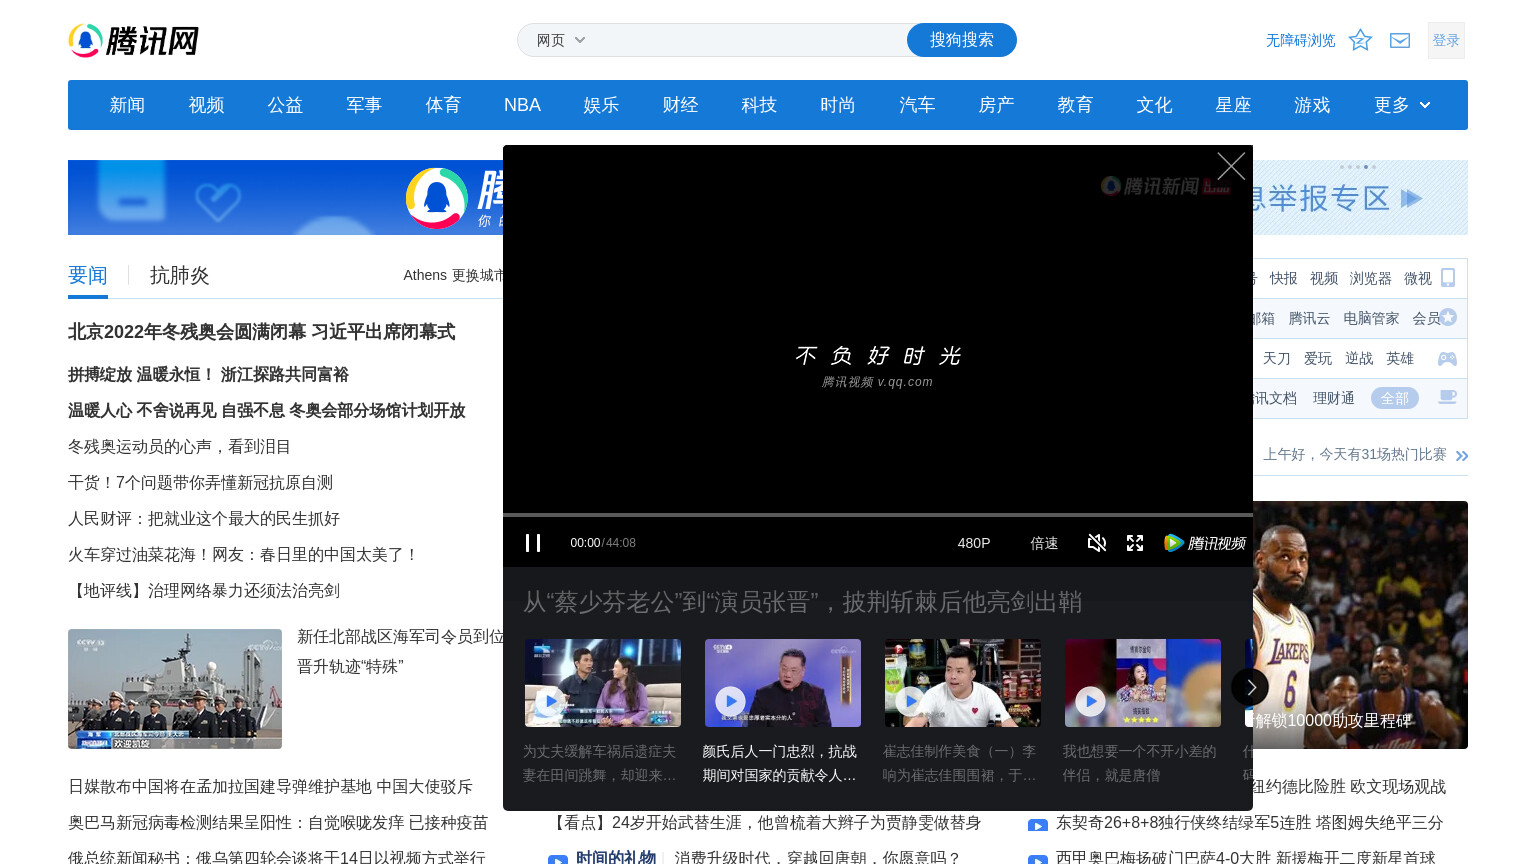
Task: Open the 480P quality selector
Action: tap(974, 543)
